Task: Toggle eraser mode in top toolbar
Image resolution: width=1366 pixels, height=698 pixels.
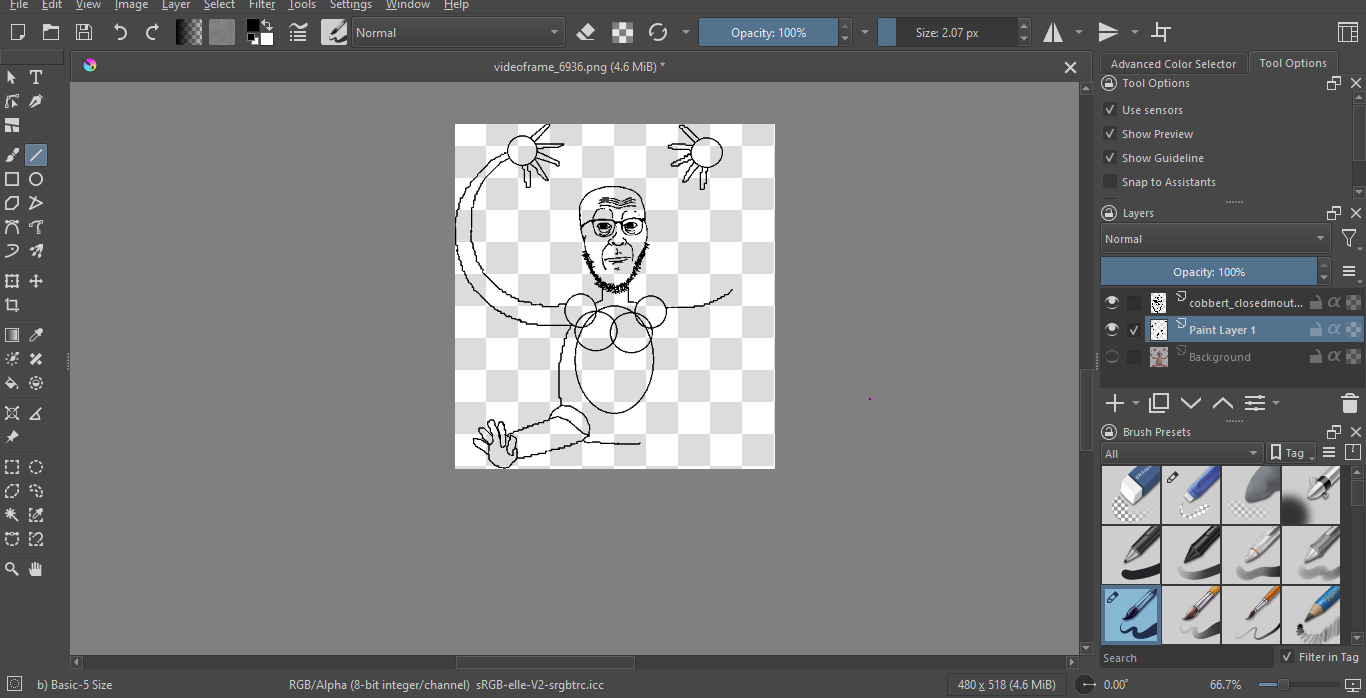Action: tap(587, 32)
